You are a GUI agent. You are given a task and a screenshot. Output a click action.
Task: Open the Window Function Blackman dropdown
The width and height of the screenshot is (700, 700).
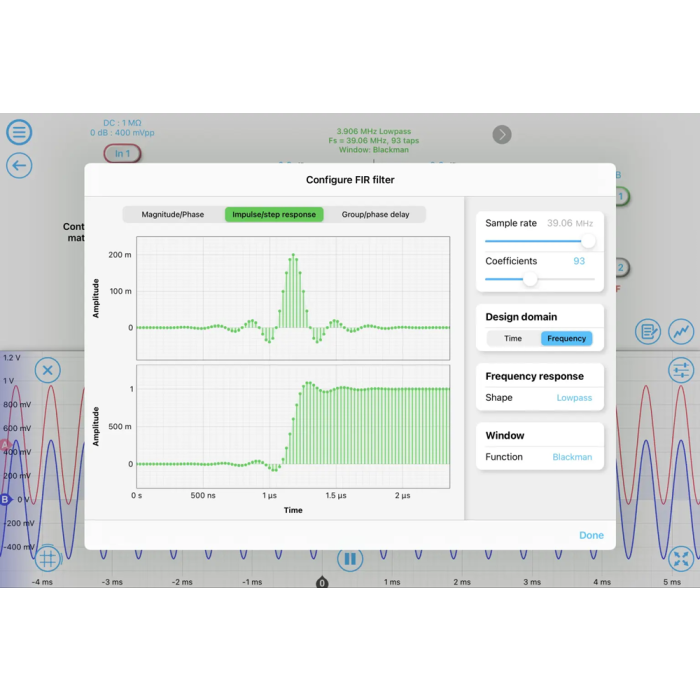point(572,457)
